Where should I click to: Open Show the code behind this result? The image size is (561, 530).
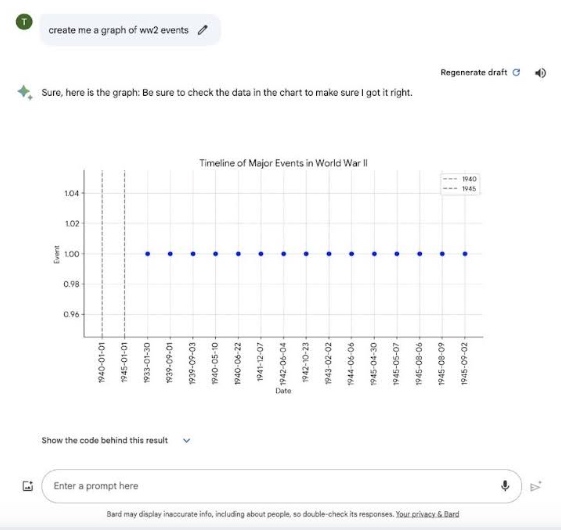coord(104,441)
